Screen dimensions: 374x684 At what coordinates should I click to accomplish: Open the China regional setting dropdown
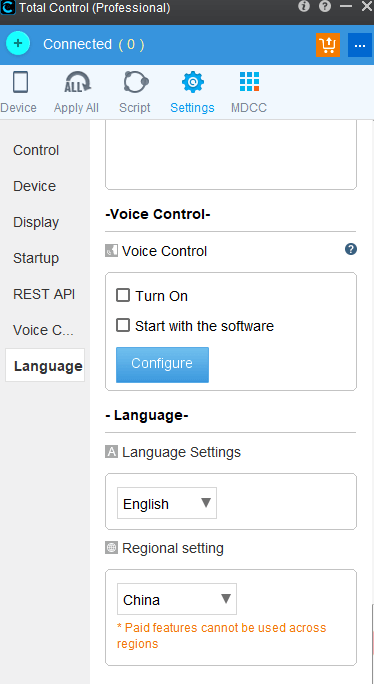point(177,599)
